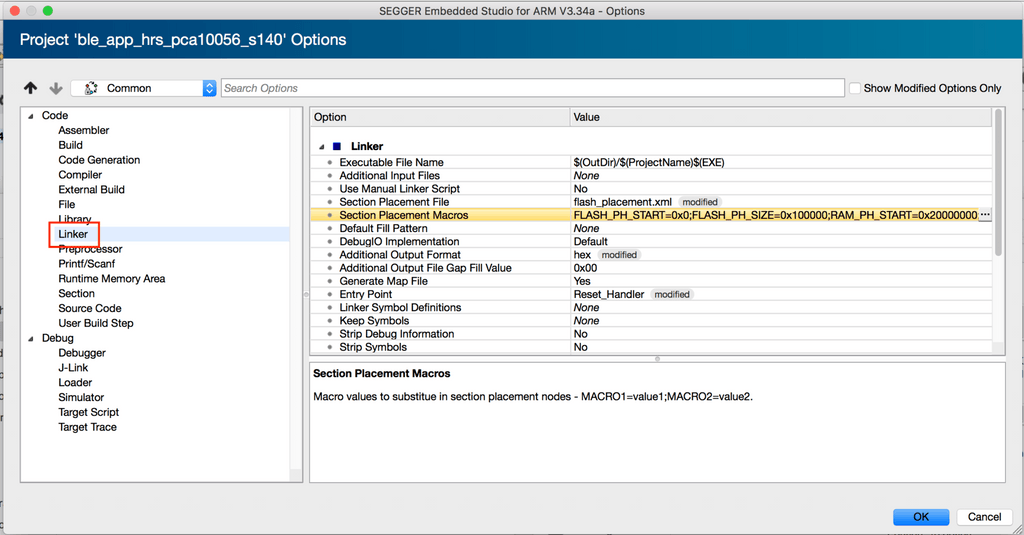This screenshot has width=1024, height=535.
Task: Select Additional Output Format option
Action: [x=400, y=255]
